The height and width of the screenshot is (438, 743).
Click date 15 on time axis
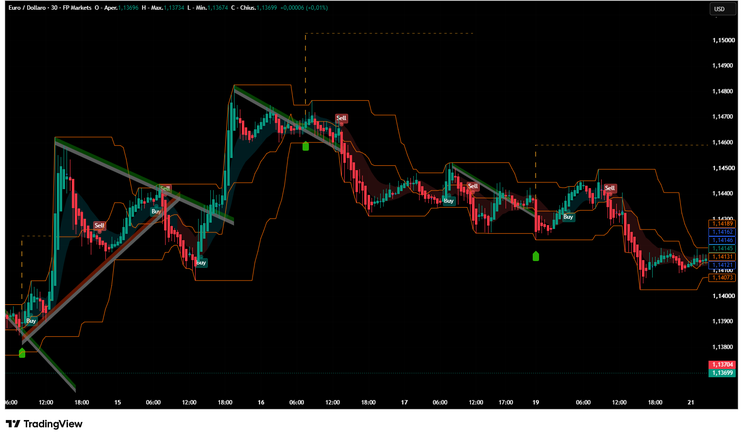pos(117,402)
